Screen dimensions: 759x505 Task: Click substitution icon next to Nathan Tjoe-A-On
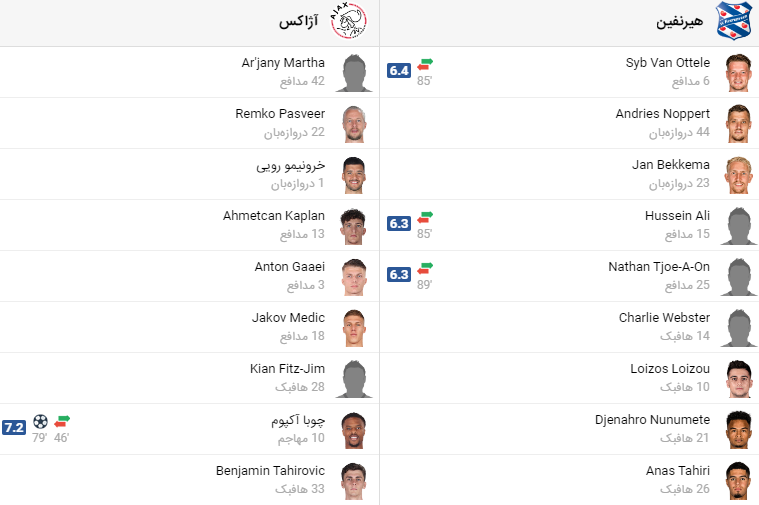pos(425,268)
